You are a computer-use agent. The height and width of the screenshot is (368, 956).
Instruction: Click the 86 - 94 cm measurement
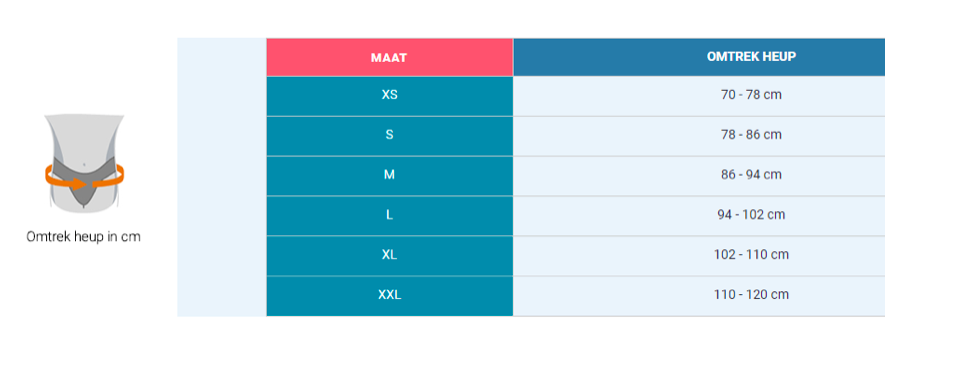751,175
